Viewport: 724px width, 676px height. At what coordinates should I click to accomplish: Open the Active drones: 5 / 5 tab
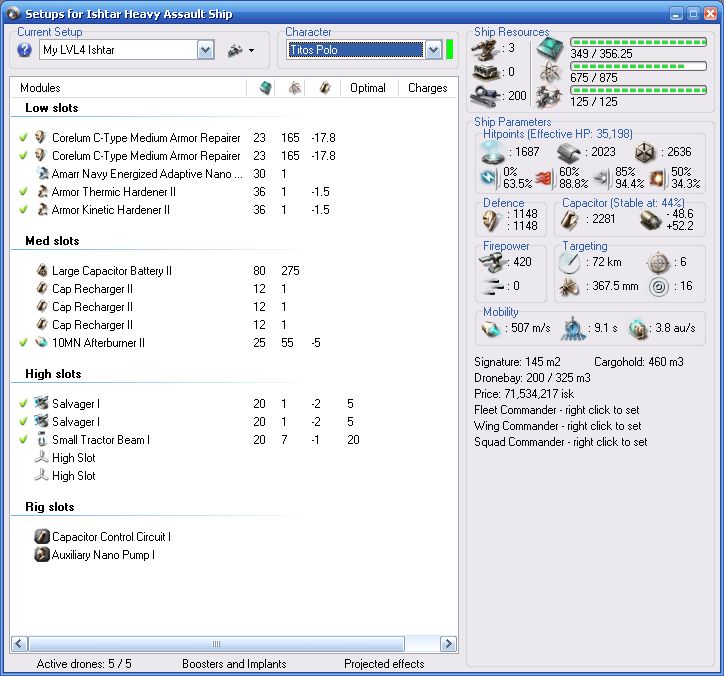tap(84, 664)
